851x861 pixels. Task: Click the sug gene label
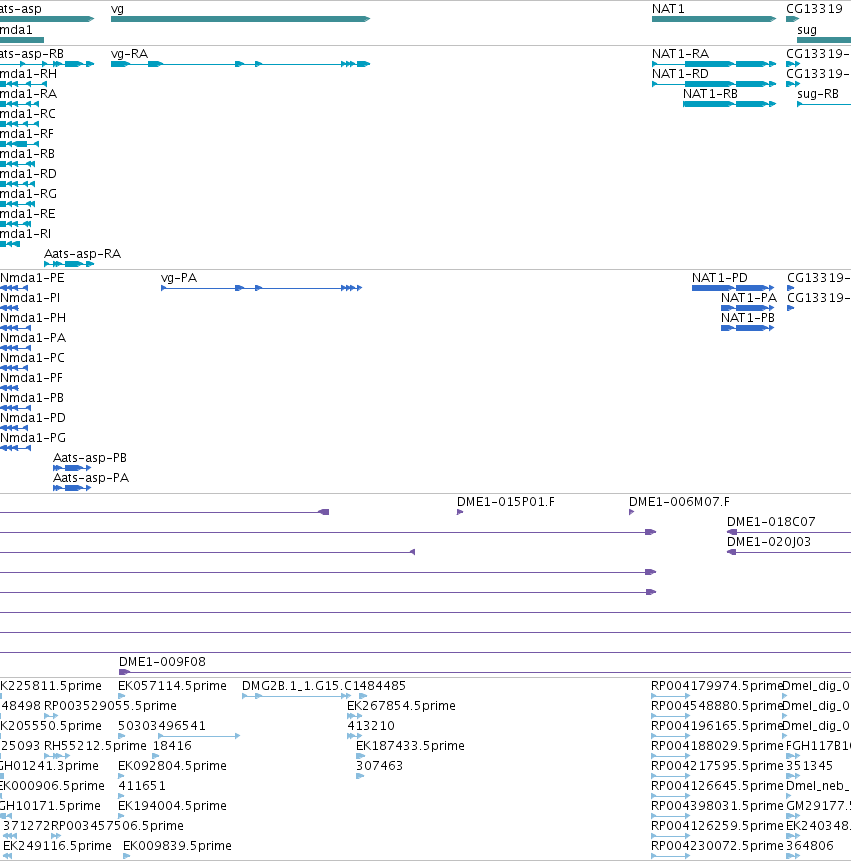click(807, 30)
